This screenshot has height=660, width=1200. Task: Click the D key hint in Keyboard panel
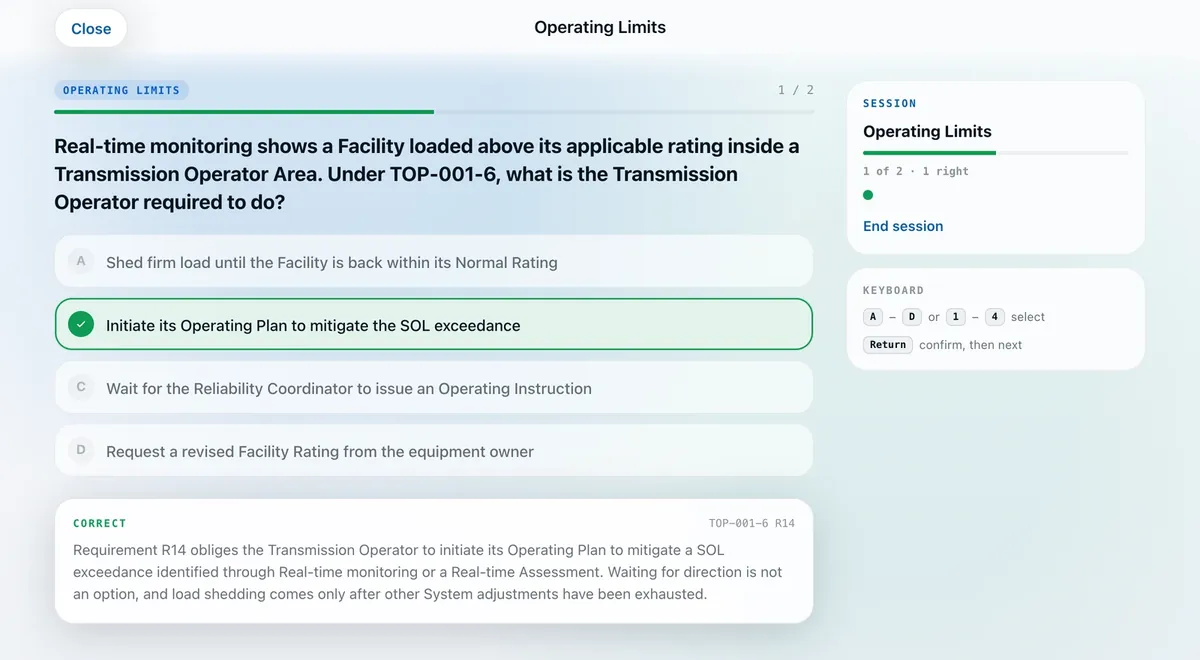pyautogui.click(x=912, y=317)
